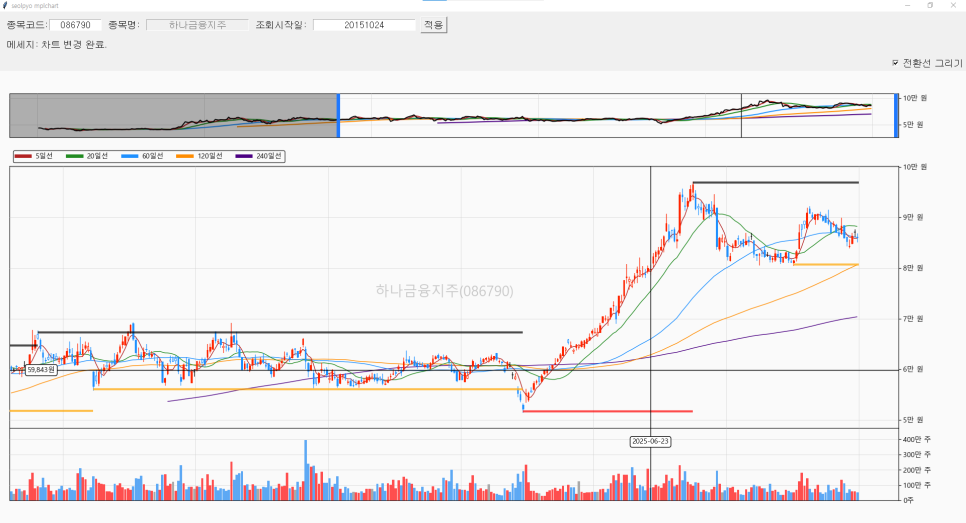
Task: Click the black resistance line at the chart peak
Action: pyautogui.click(x=776, y=182)
